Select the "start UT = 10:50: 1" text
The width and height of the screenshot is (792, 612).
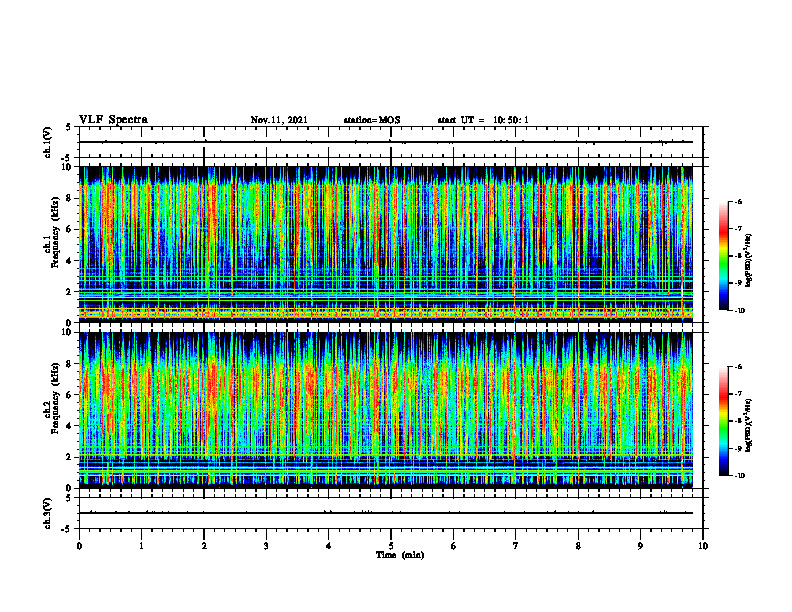[483, 120]
